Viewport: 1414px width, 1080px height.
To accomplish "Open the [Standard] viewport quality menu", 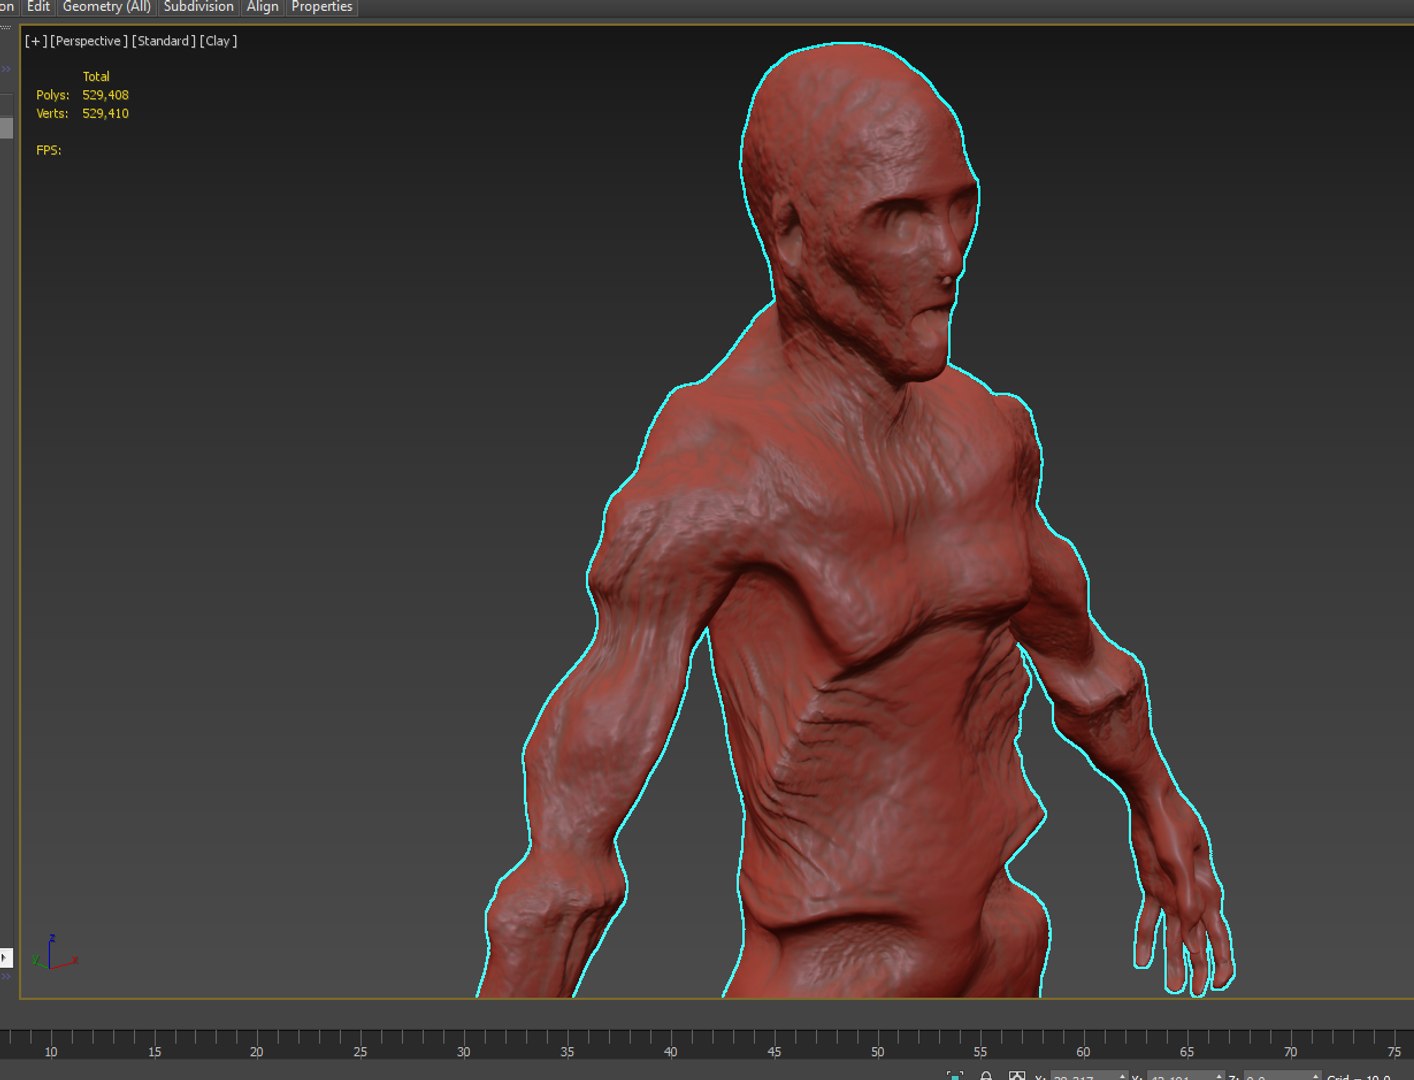I will pyautogui.click(x=164, y=41).
